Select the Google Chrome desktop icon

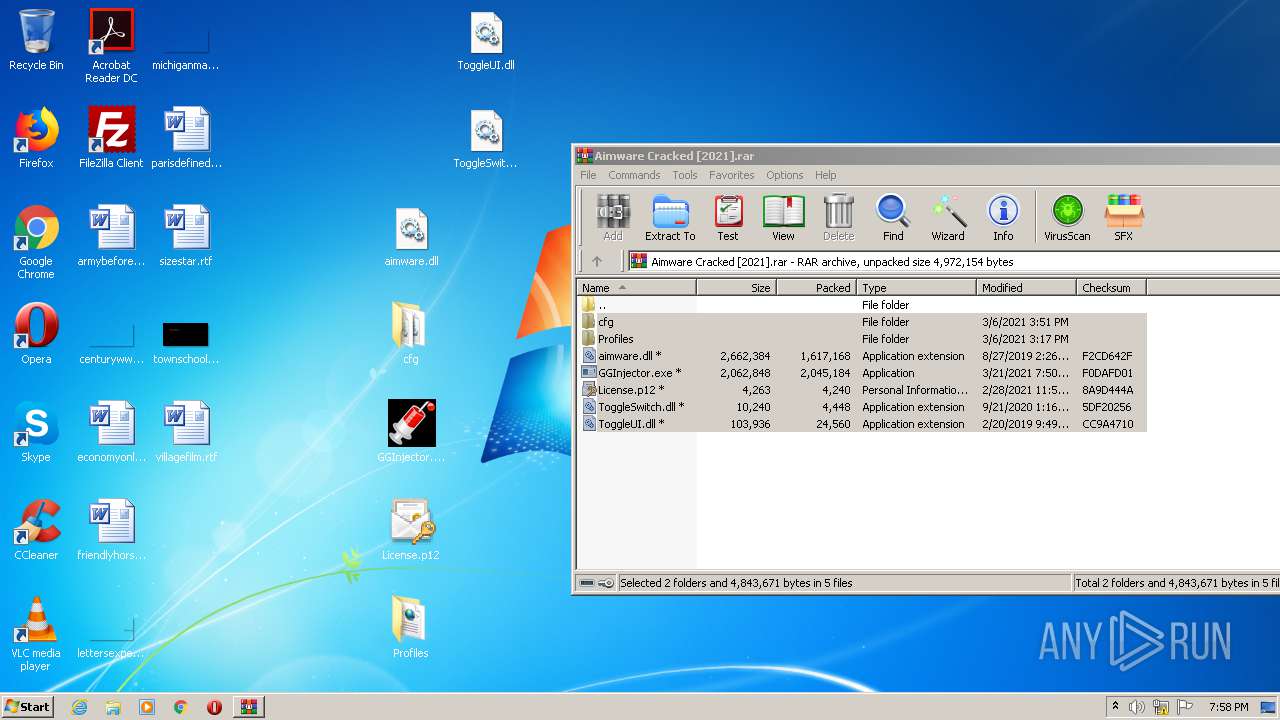coord(36,242)
